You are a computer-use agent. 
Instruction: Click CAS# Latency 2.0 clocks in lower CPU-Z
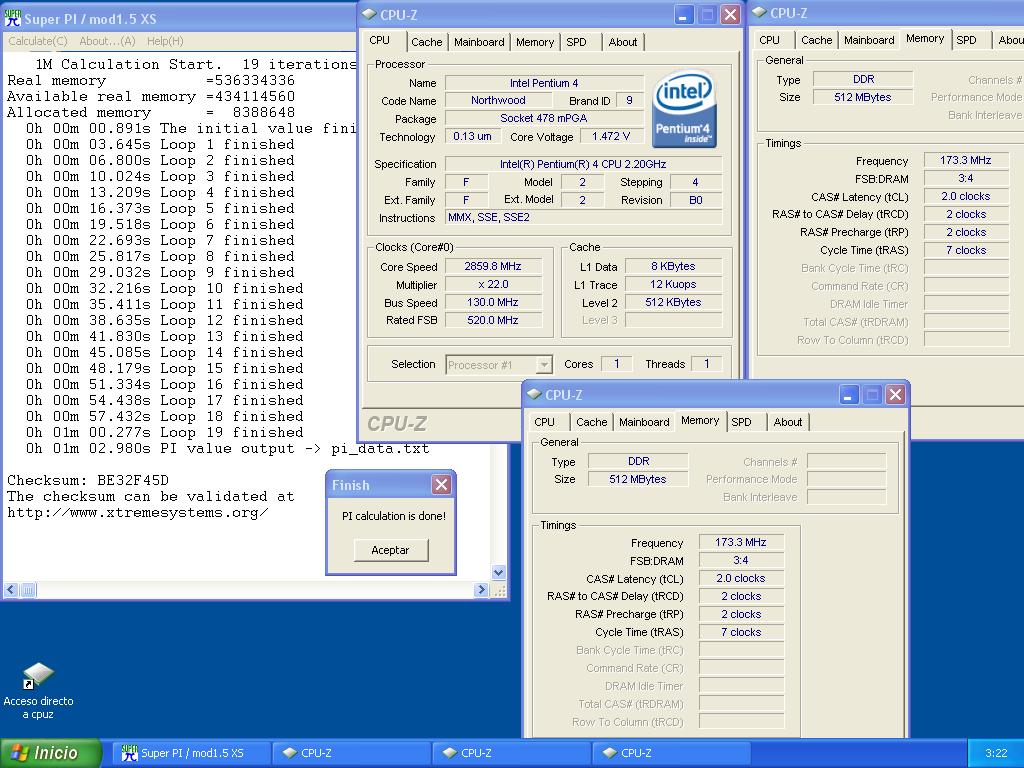click(x=741, y=578)
